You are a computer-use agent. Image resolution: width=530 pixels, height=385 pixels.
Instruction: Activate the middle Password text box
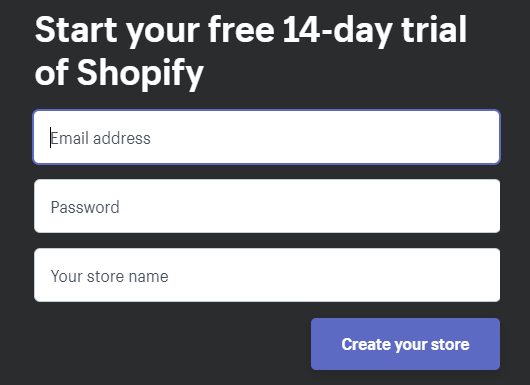click(x=267, y=206)
